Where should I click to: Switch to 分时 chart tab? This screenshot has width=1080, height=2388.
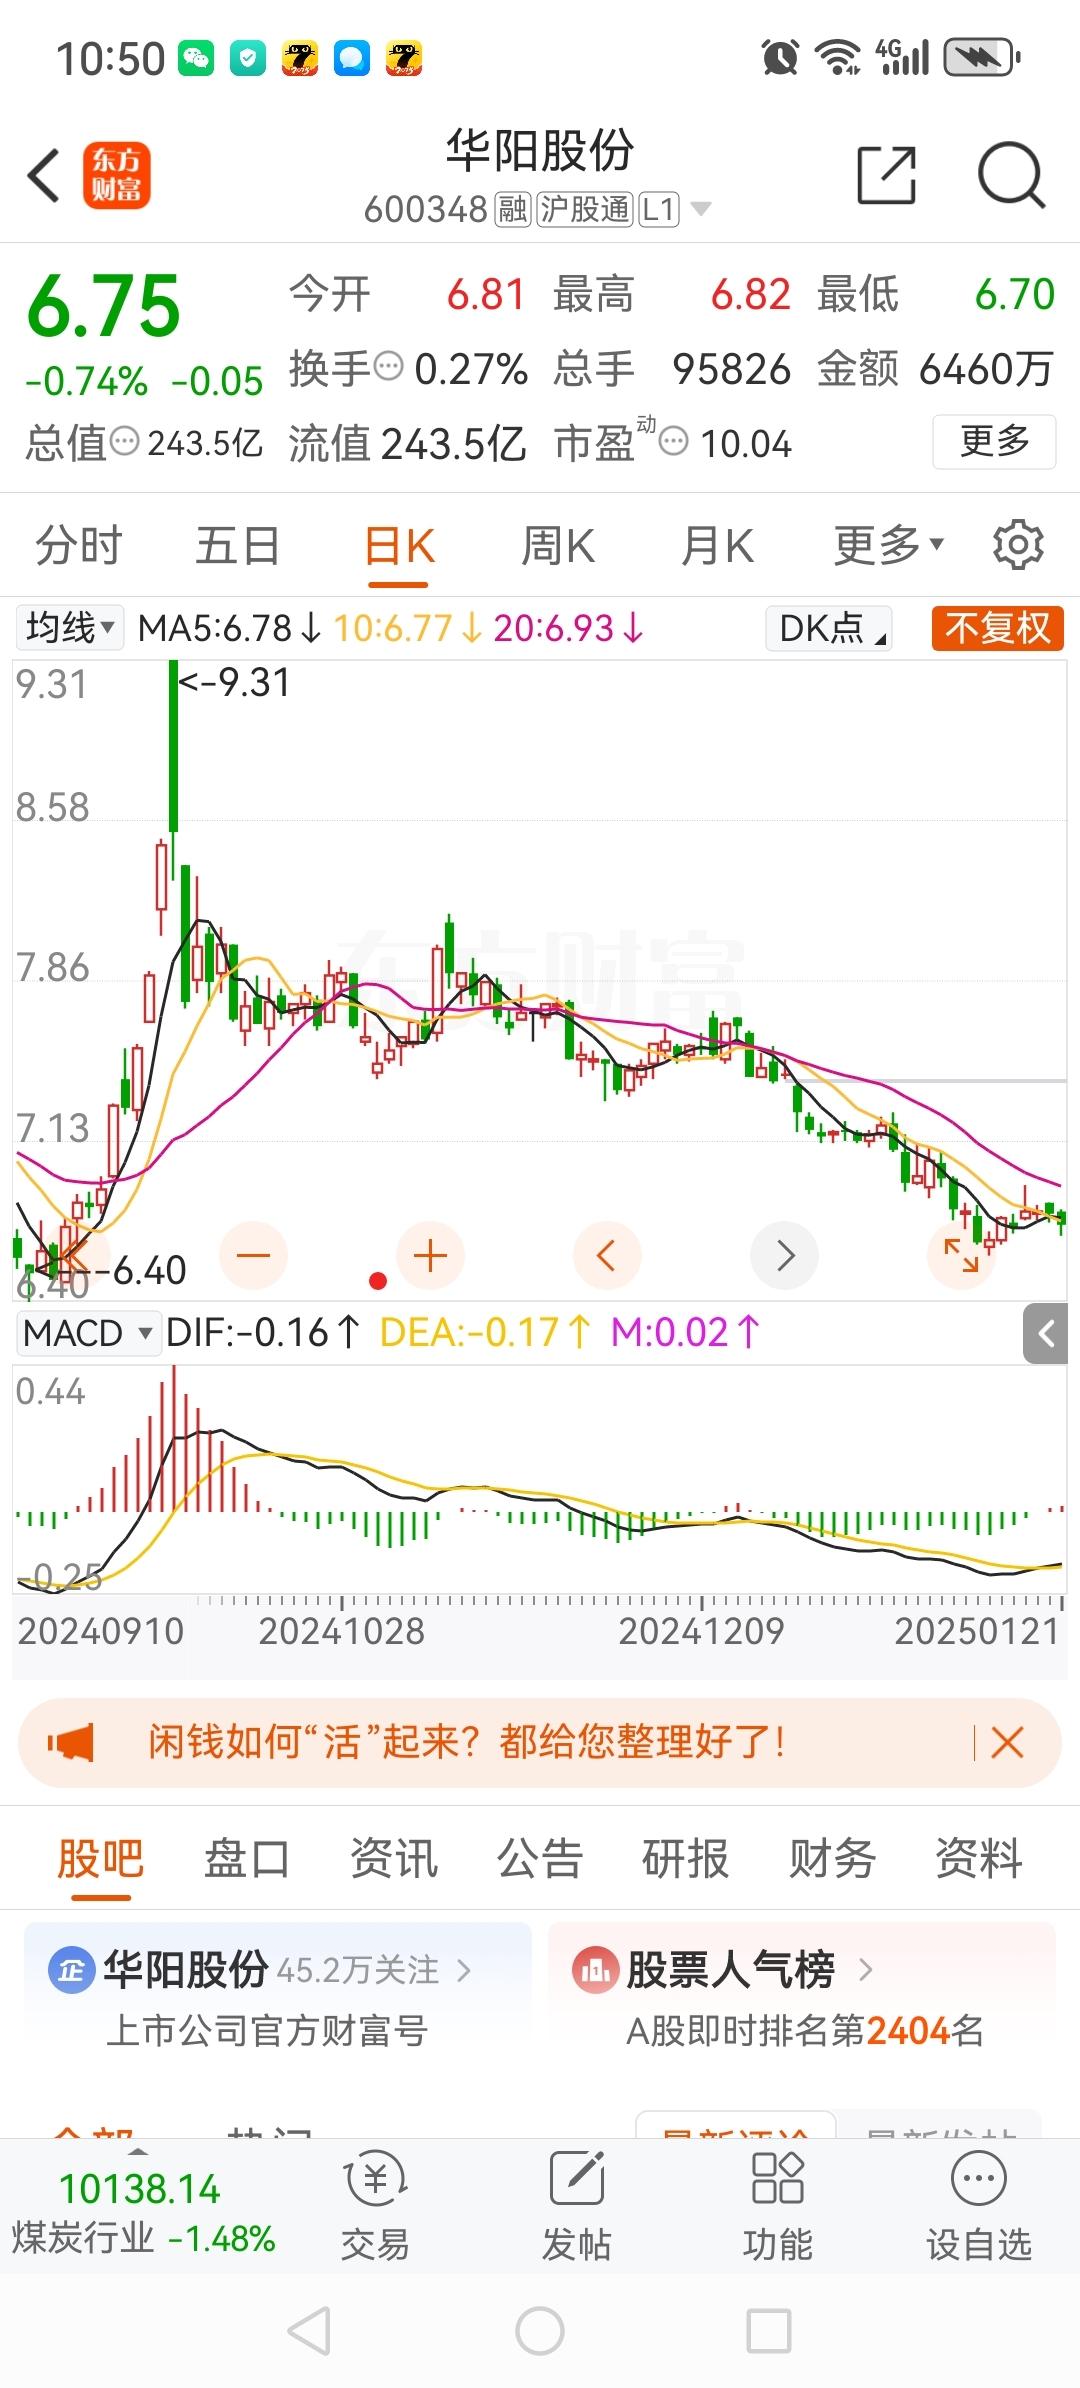[79, 546]
